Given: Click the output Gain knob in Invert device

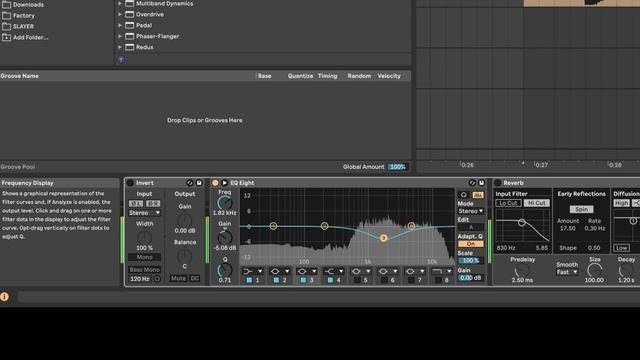Looking at the screenshot, I should [184, 220].
